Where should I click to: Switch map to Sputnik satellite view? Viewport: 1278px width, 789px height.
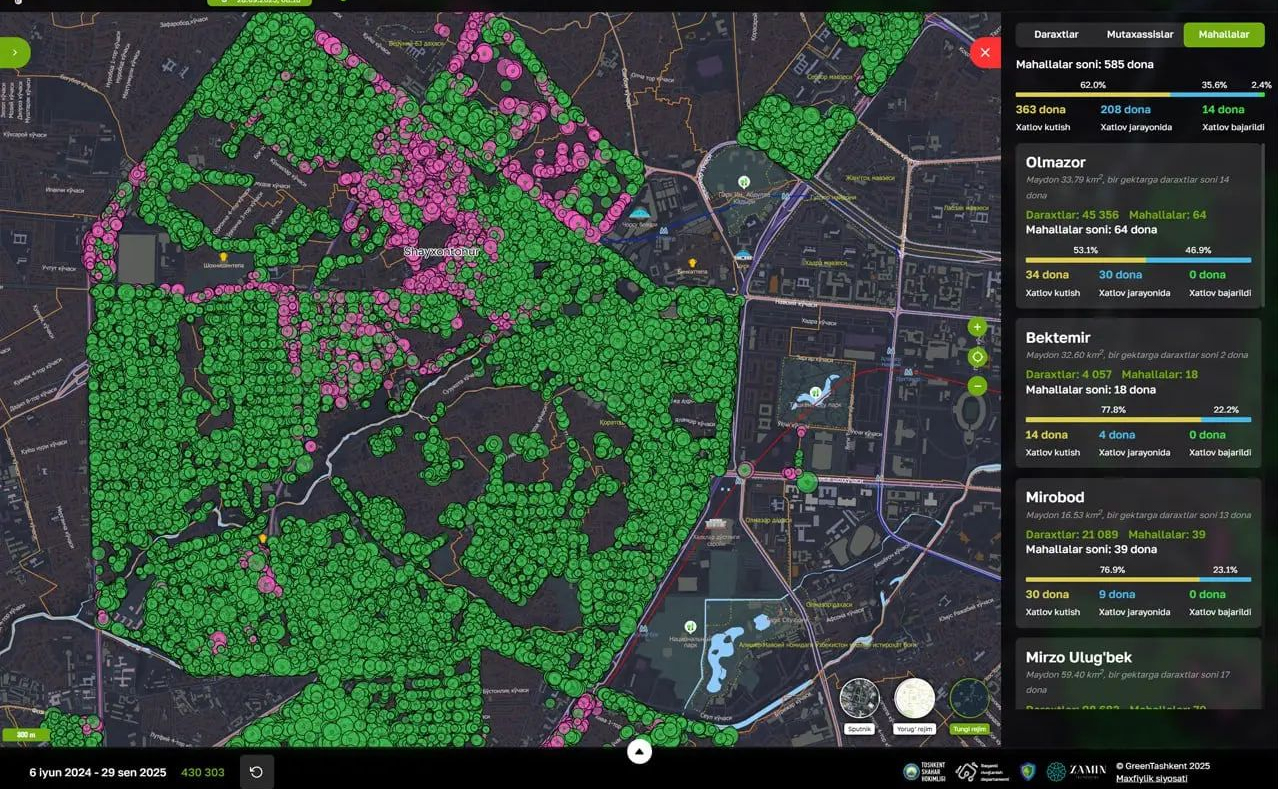click(x=860, y=699)
